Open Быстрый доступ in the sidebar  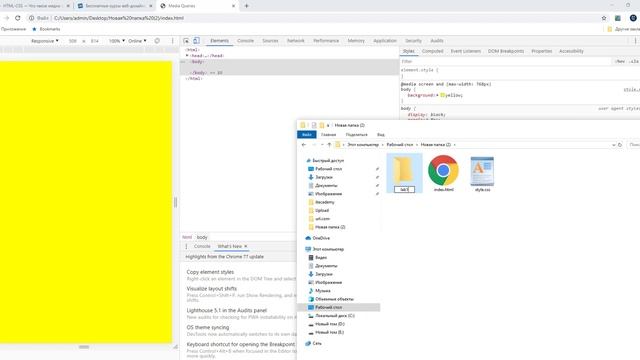[x=328, y=160]
